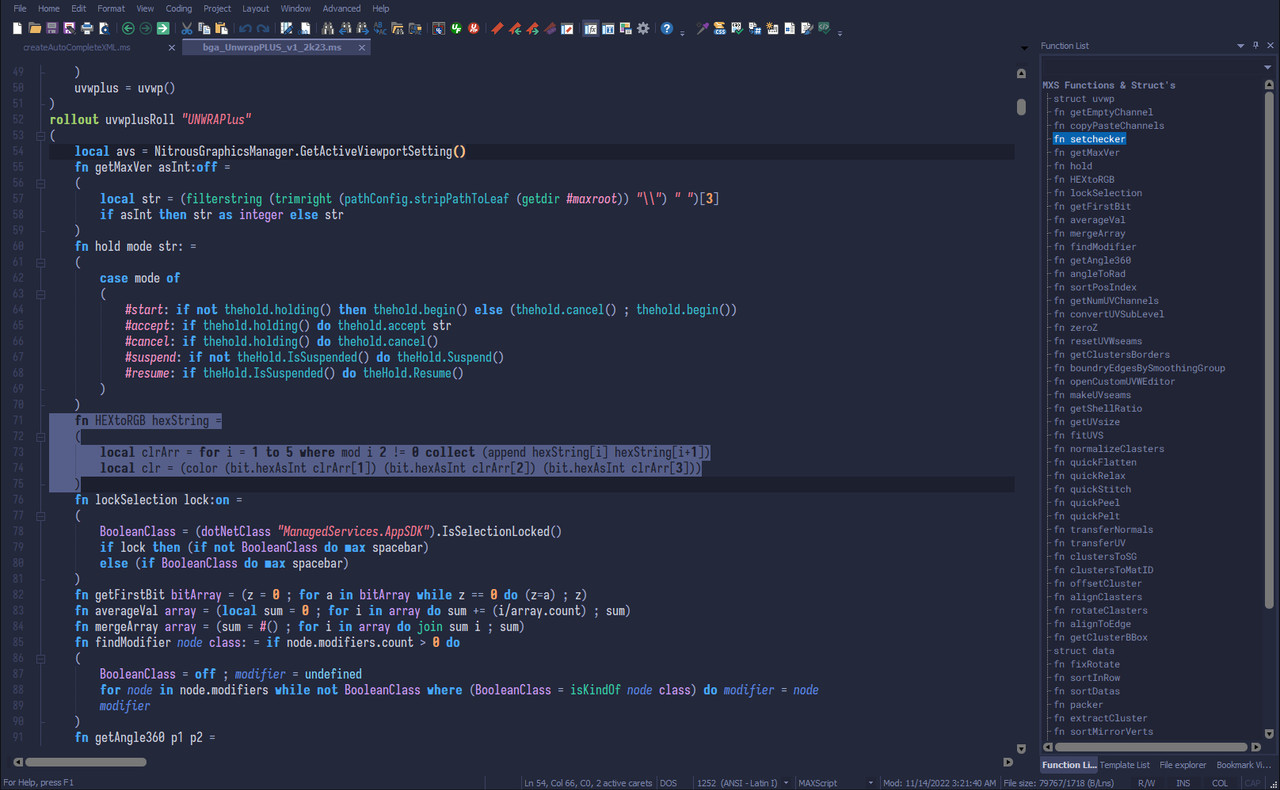1280x790 pixels.
Task: Click the Save file floppy icon
Action: tap(52, 28)
